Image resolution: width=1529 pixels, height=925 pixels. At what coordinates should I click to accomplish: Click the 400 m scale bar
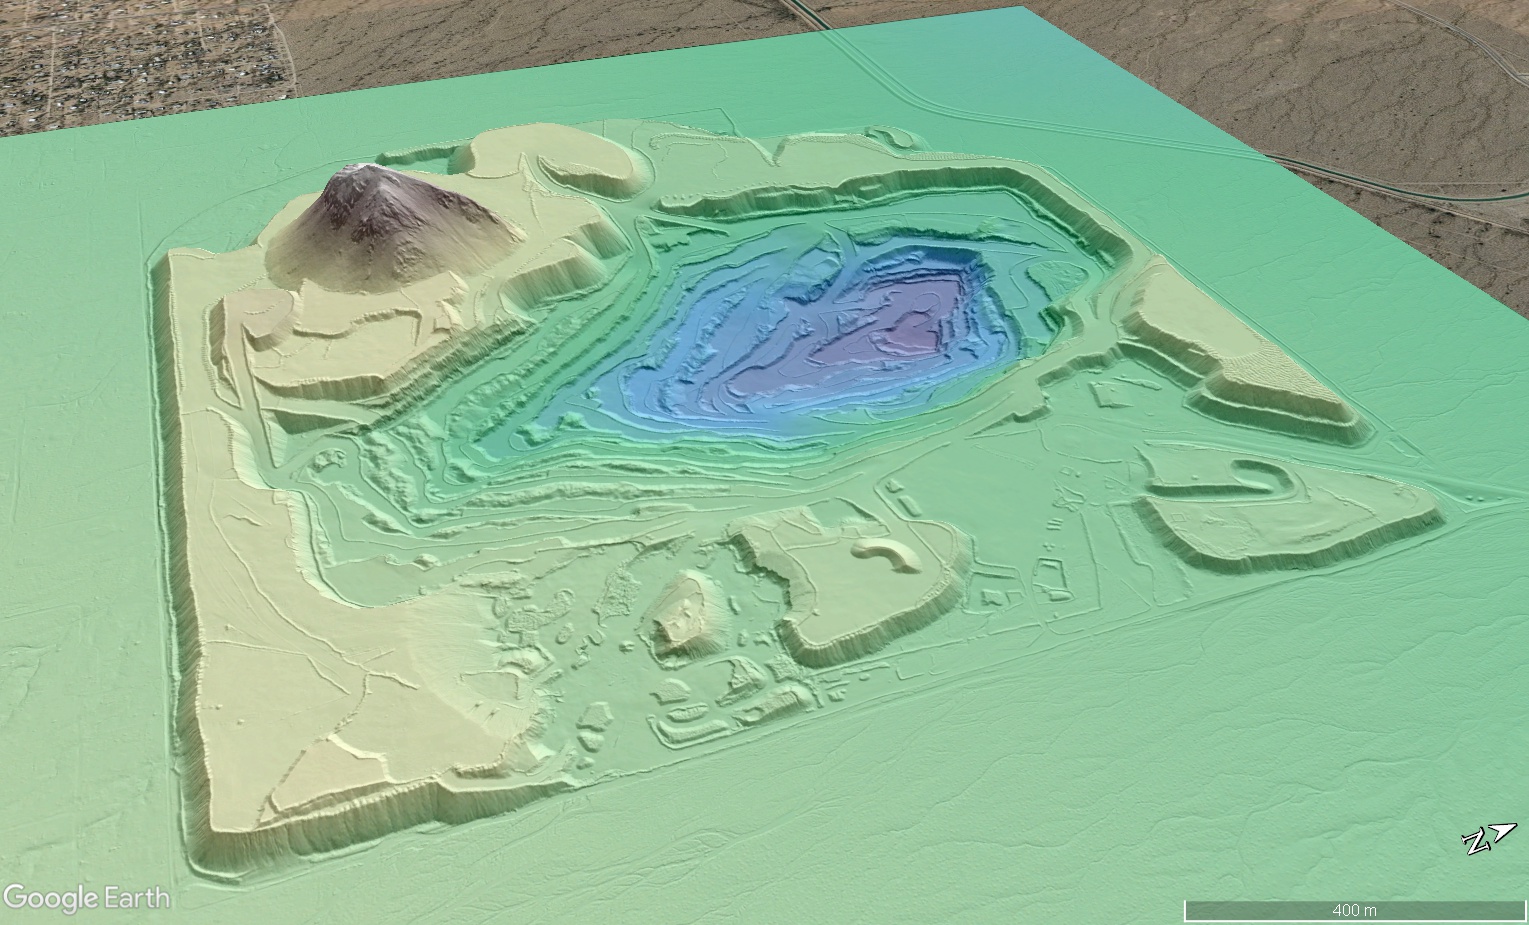(1354, 909)
